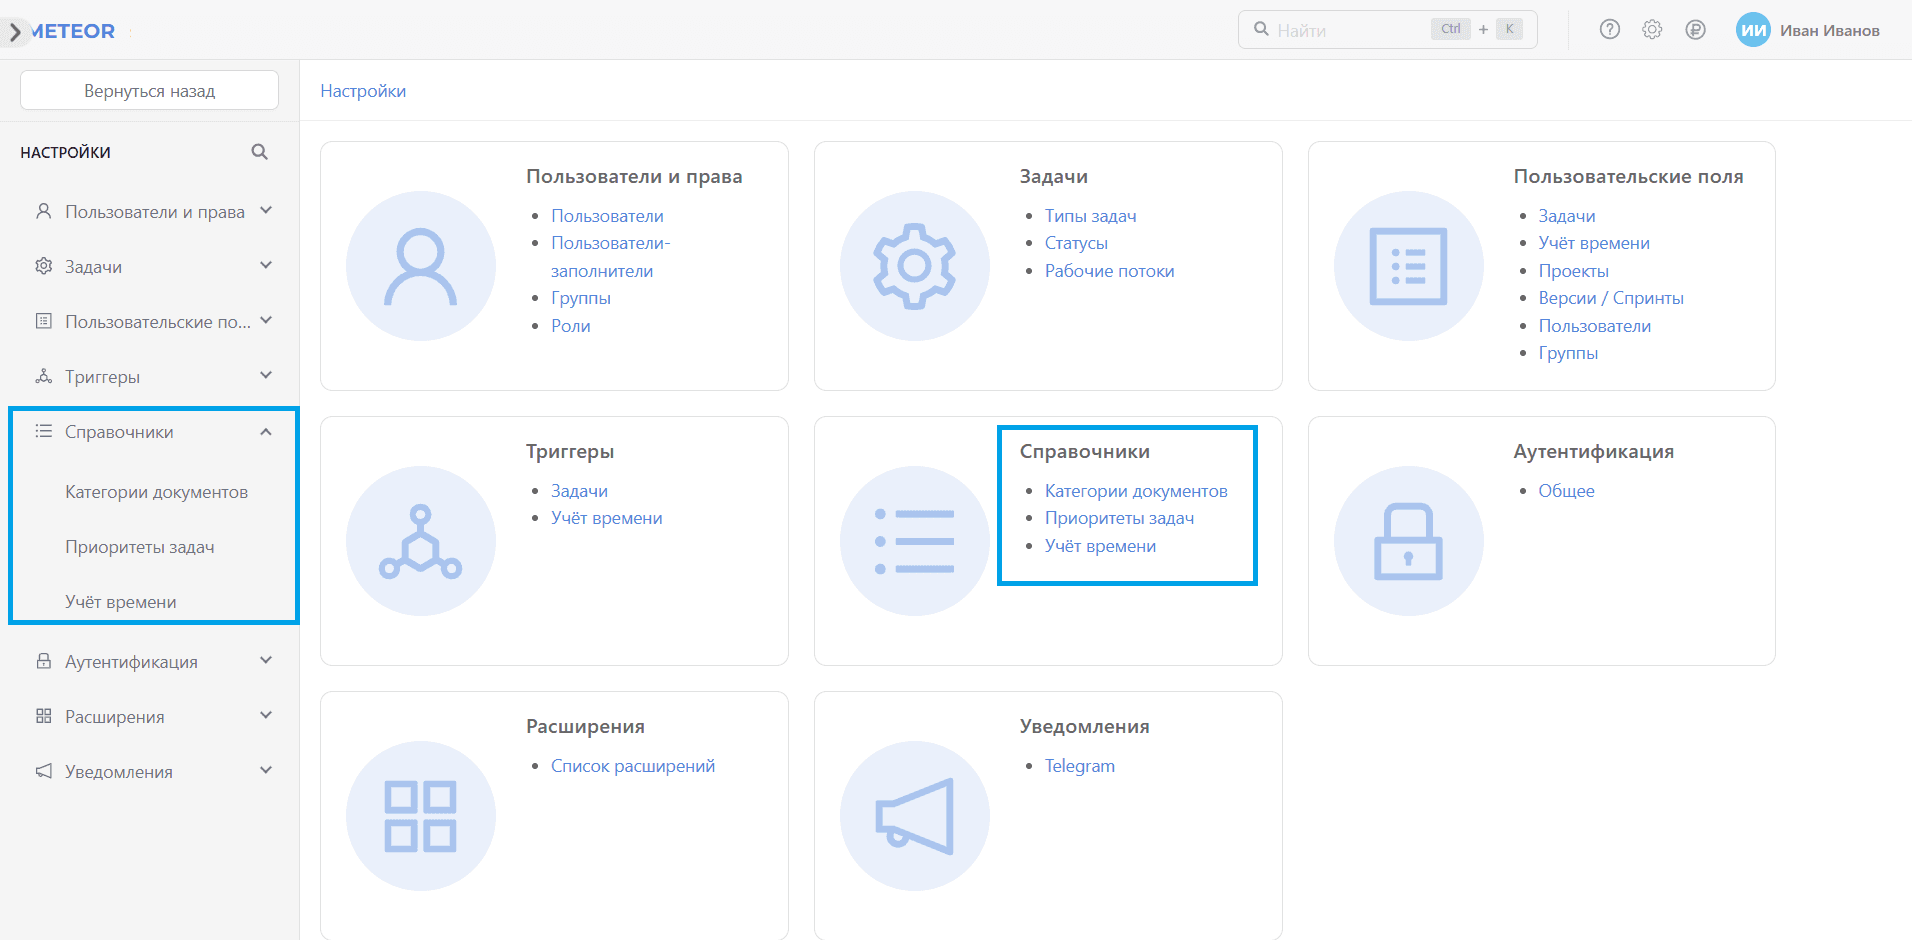Open settings gear icon in top bar
The height and width of the screenshot is (940, 1917).
1652,30
